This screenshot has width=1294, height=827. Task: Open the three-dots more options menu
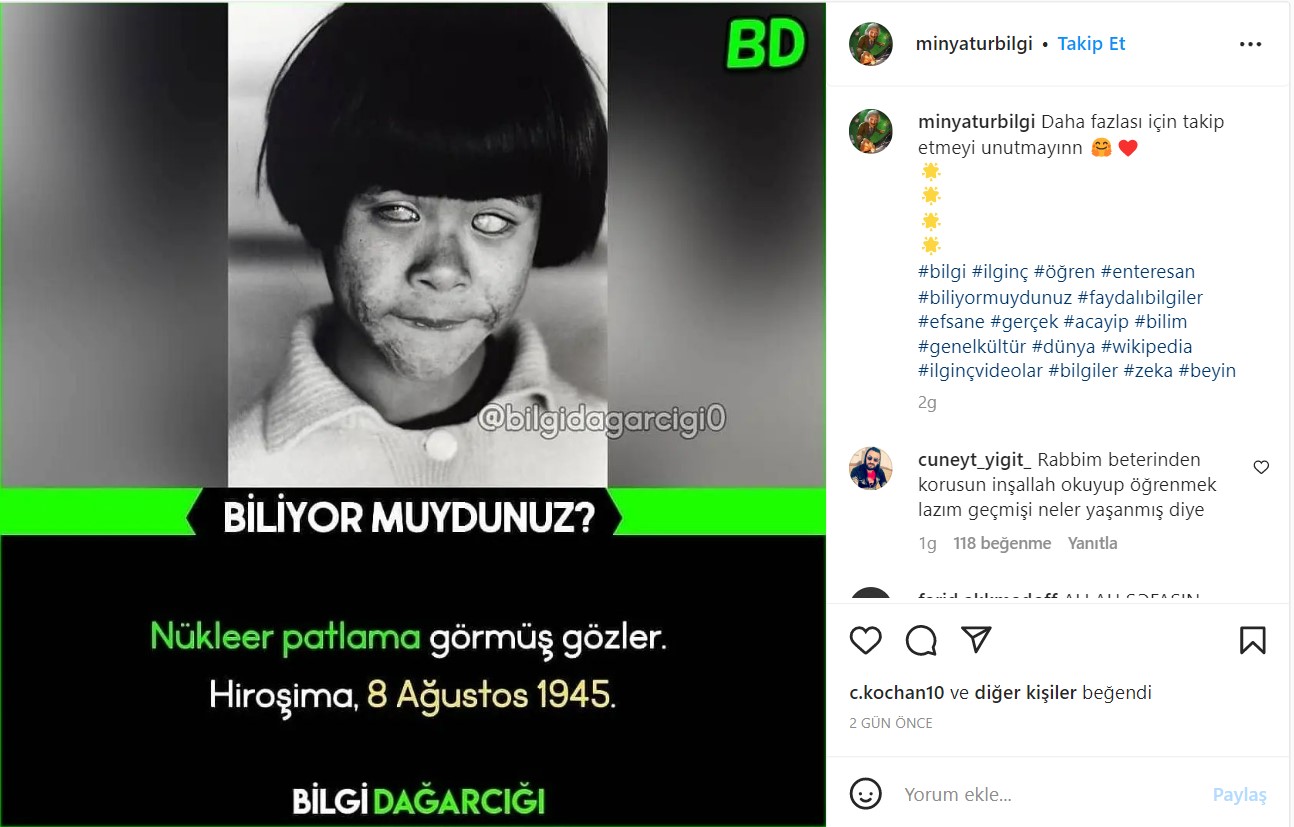point(1250,44)
